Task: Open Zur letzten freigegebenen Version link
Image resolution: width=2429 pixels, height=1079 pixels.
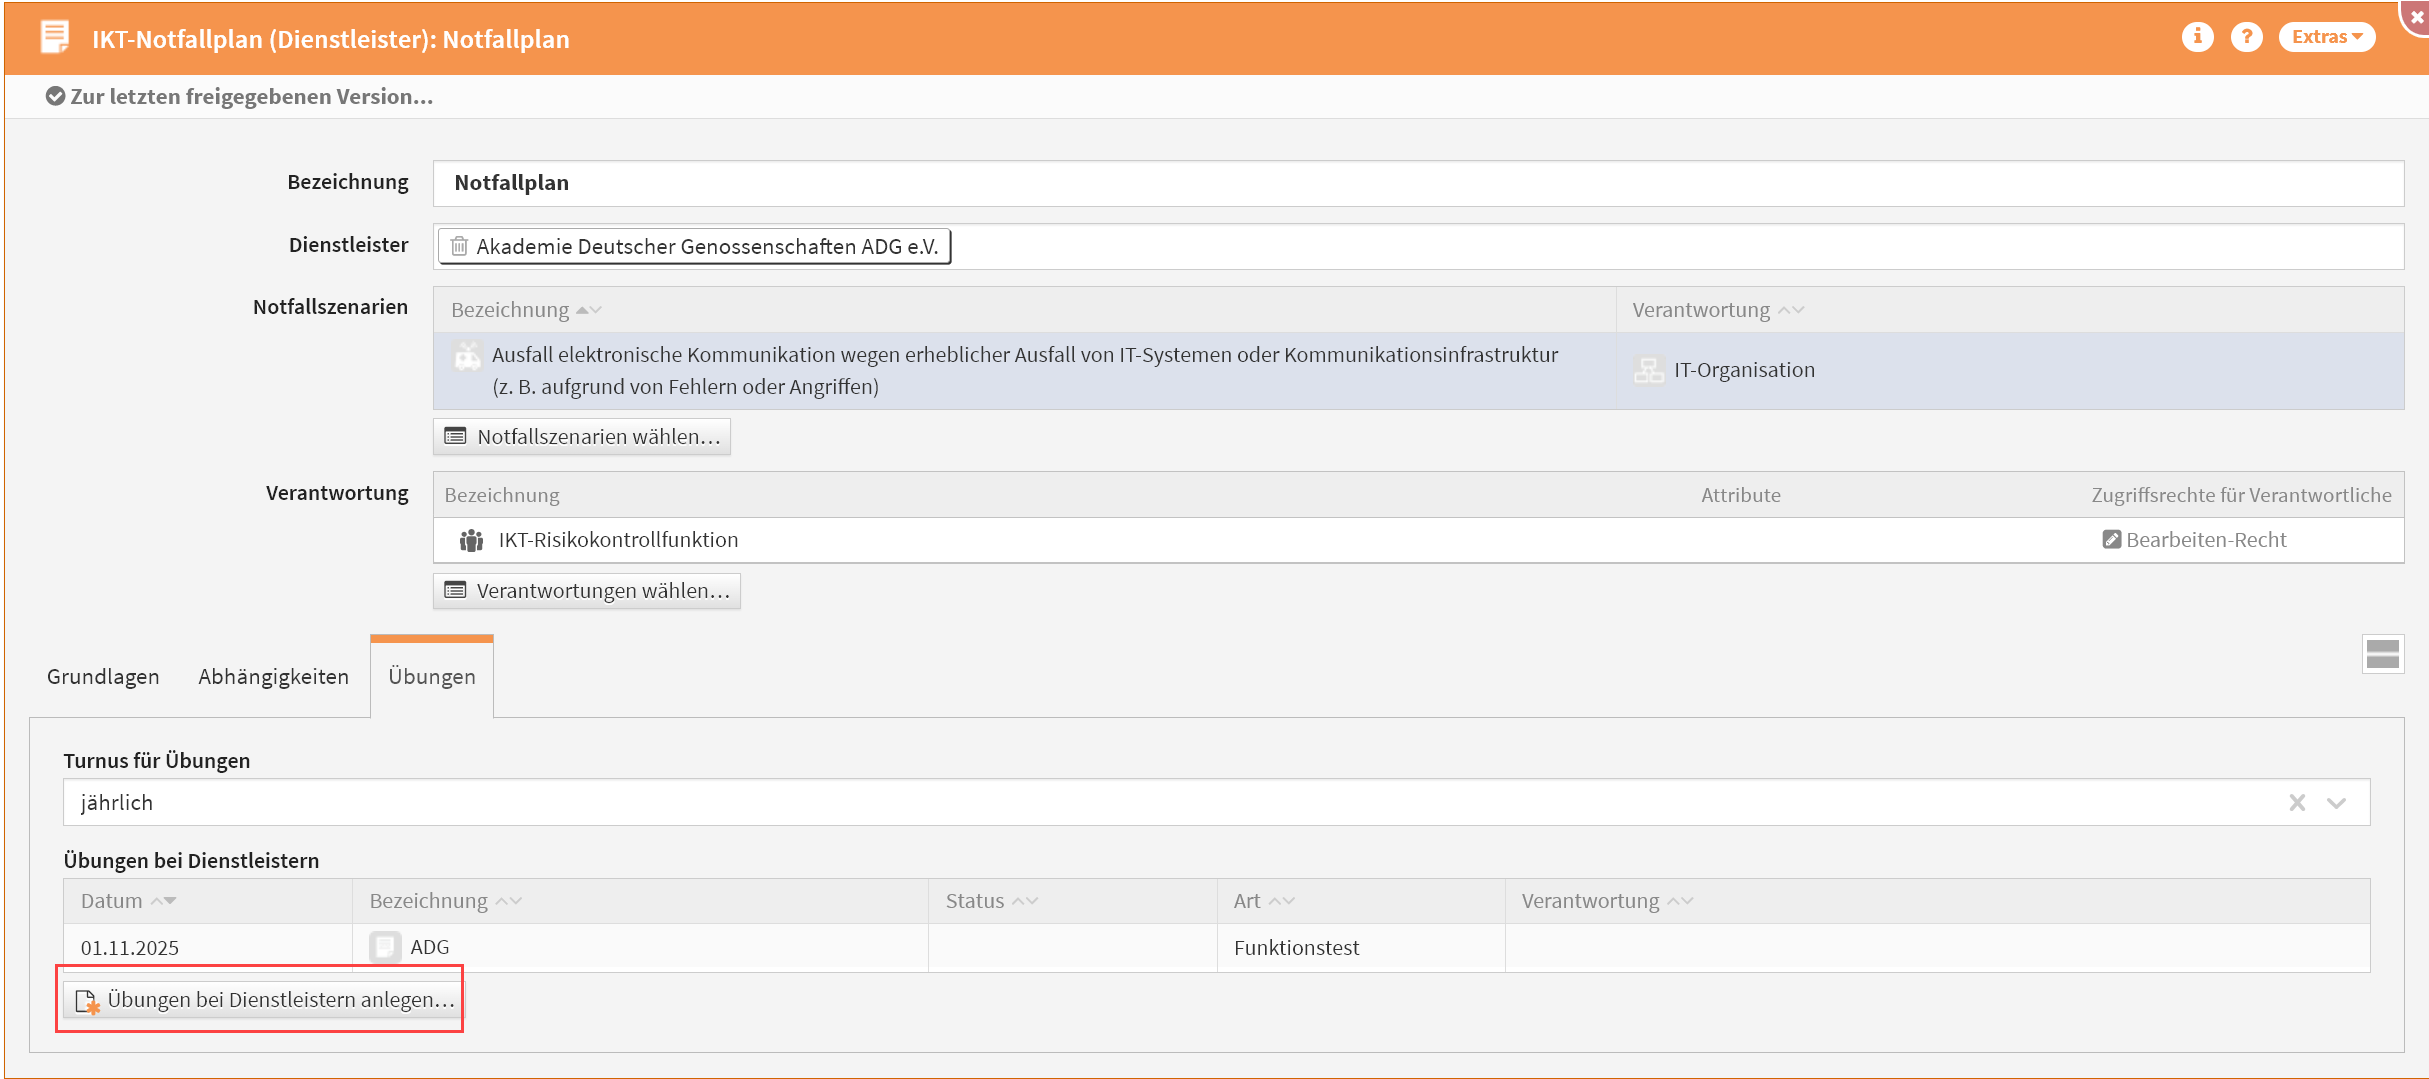Action: (x=240, y=97)
